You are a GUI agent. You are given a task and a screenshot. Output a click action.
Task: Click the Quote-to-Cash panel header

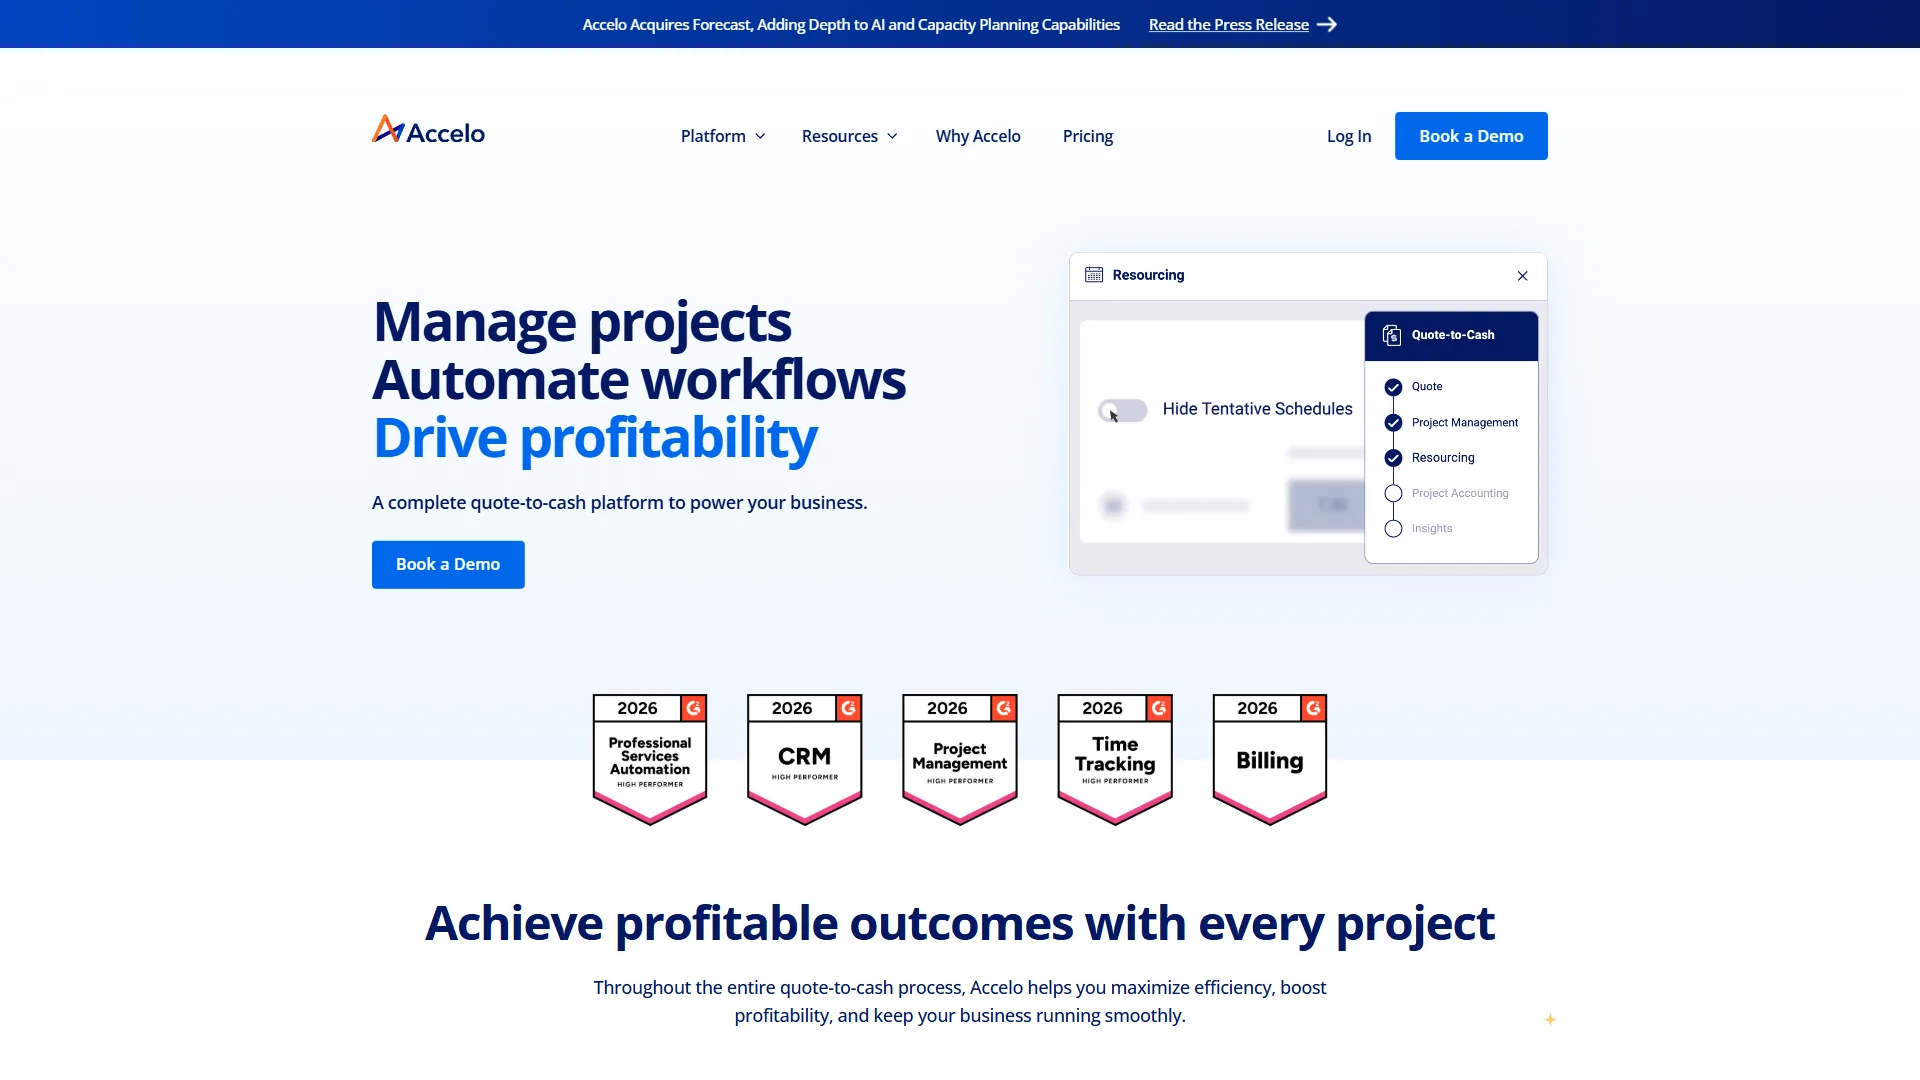click(x=1451, y=336)
